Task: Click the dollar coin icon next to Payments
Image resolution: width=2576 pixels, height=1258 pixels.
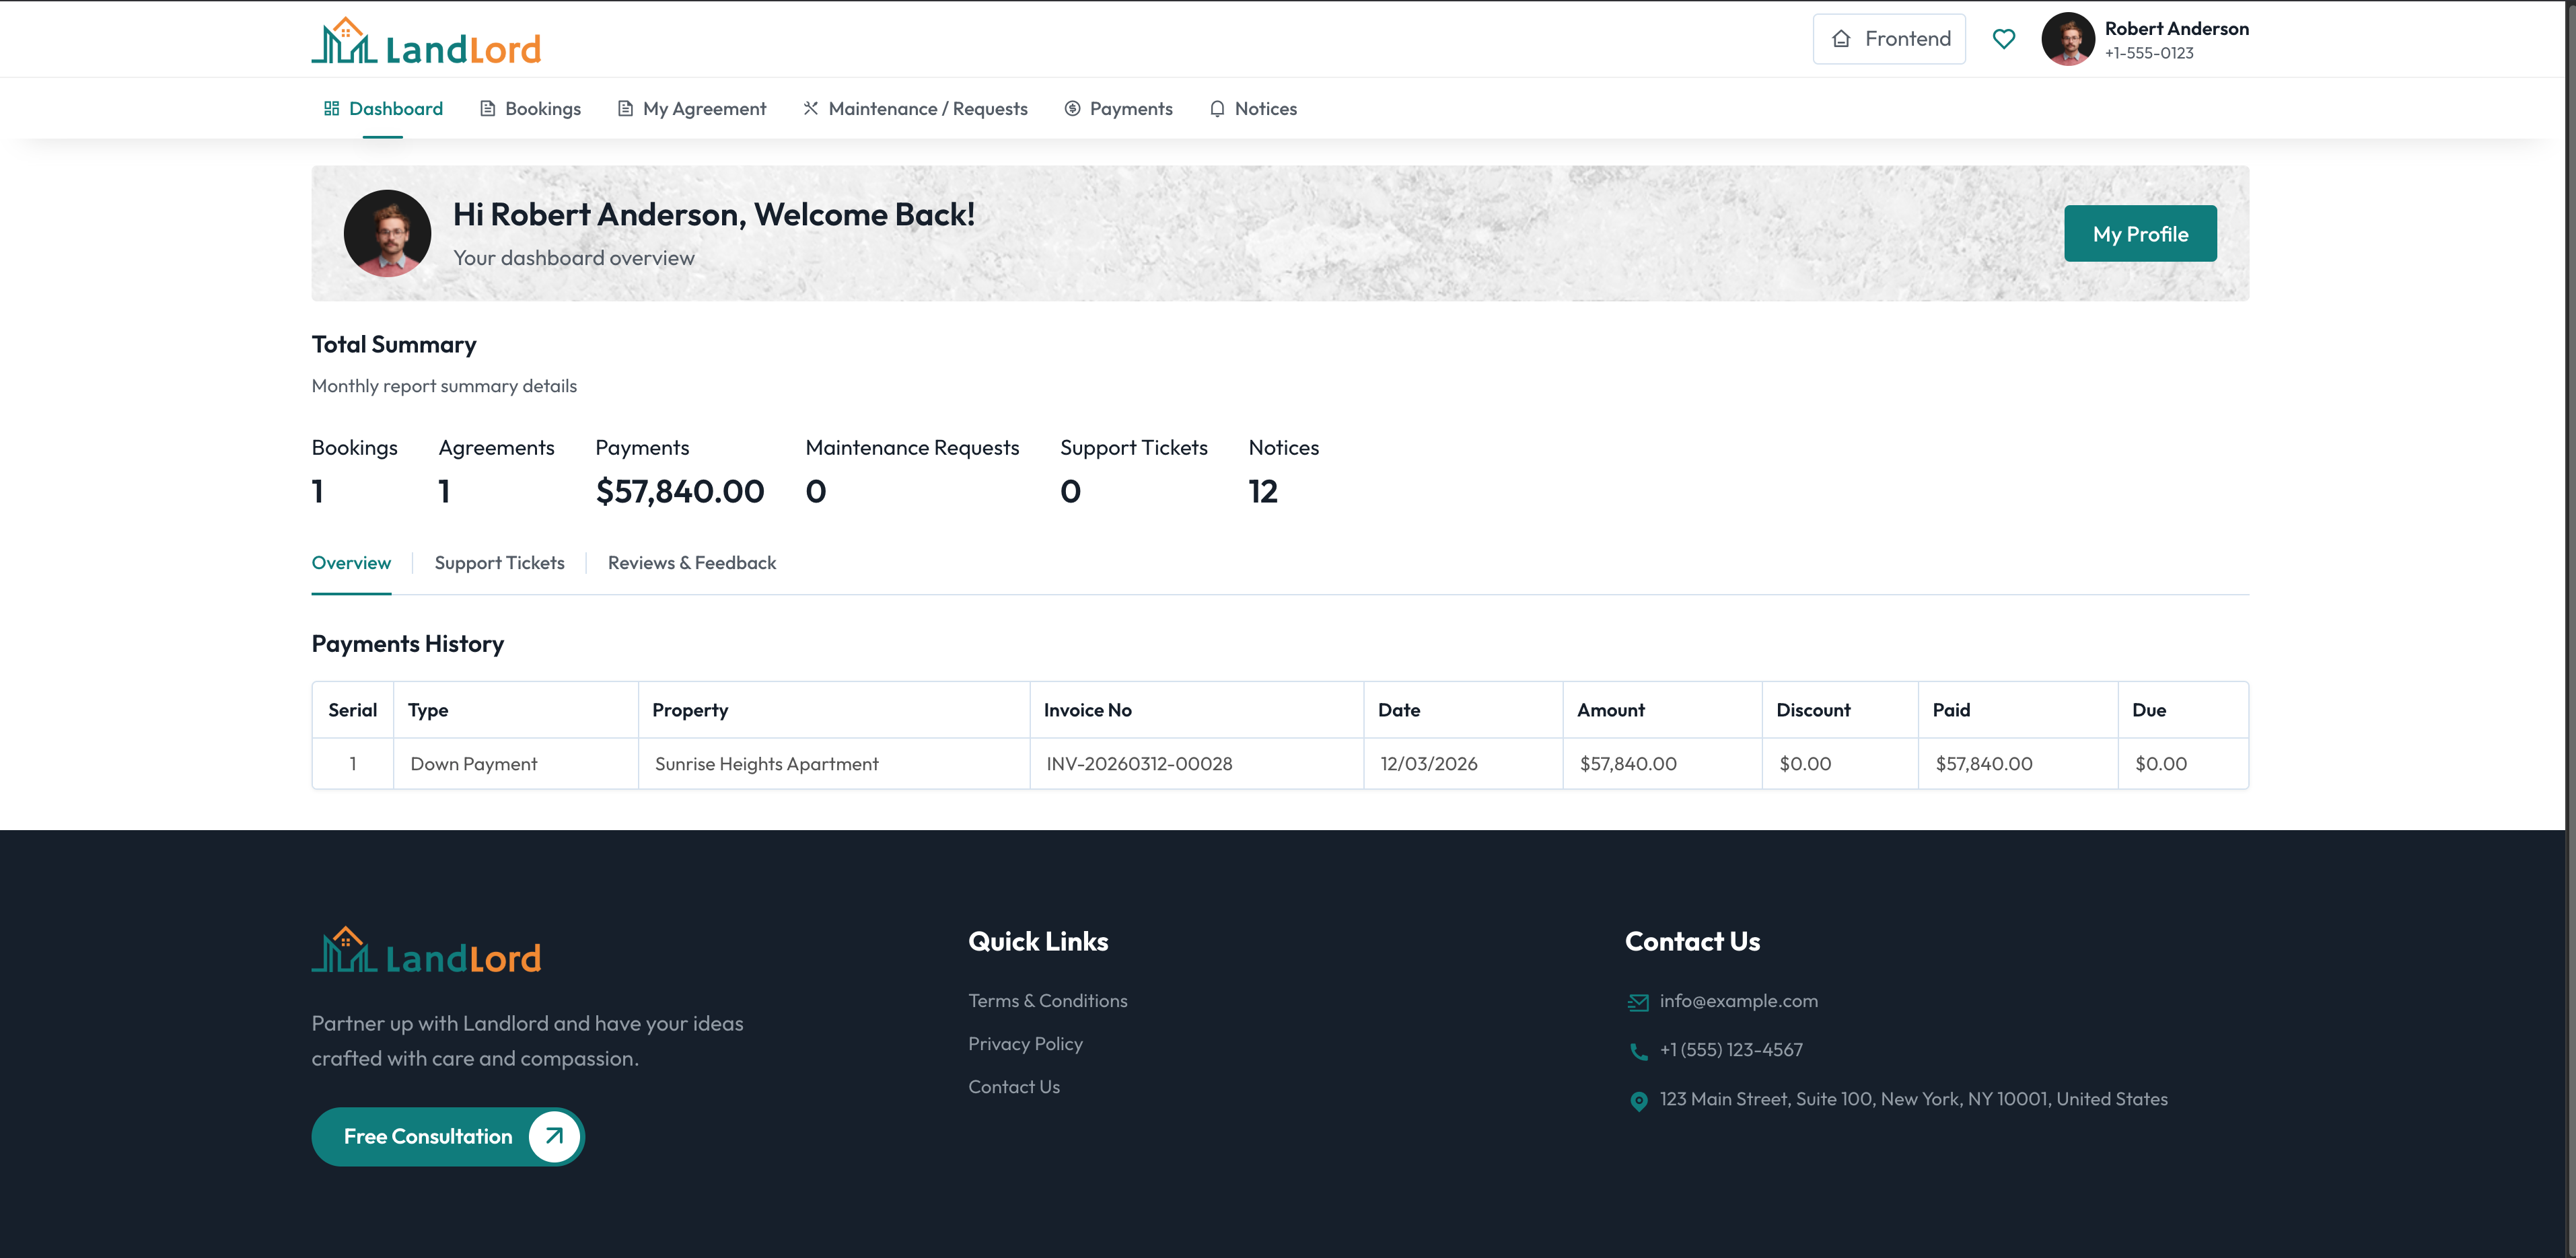Action: pyautogui.click(x=1071, y=108)
